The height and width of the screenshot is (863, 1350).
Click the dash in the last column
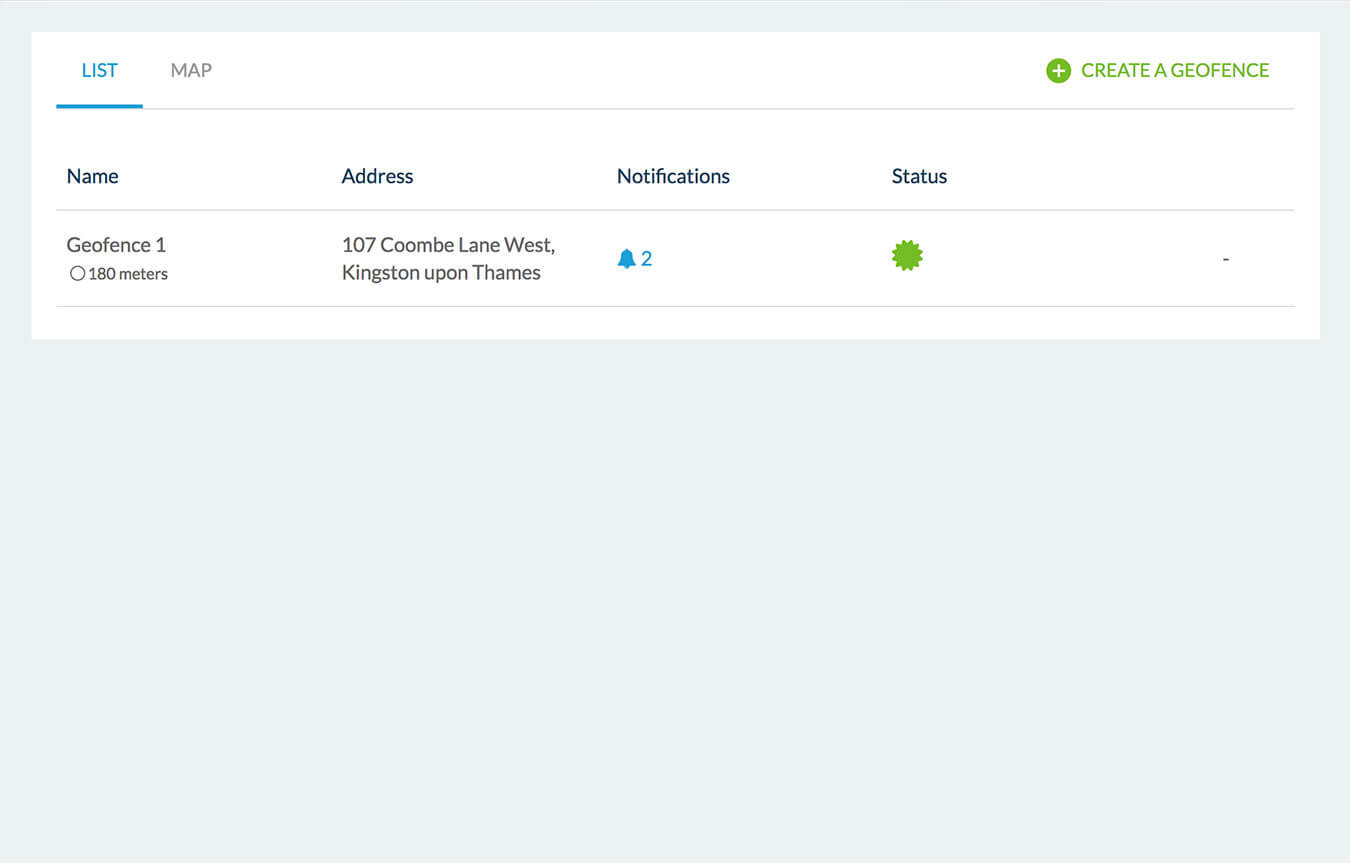click(x=1225, y=259)
